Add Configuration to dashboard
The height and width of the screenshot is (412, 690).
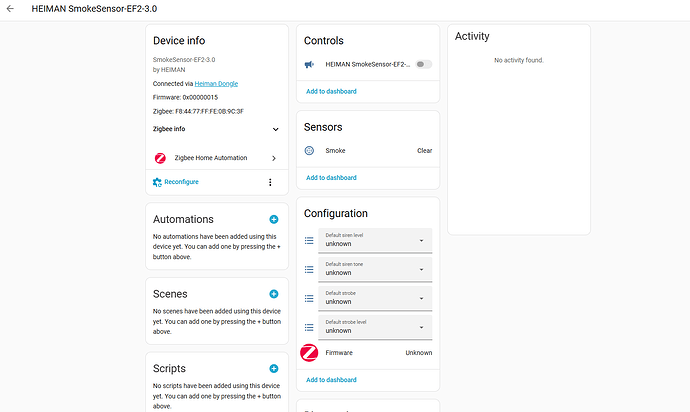tap(331, 380)
